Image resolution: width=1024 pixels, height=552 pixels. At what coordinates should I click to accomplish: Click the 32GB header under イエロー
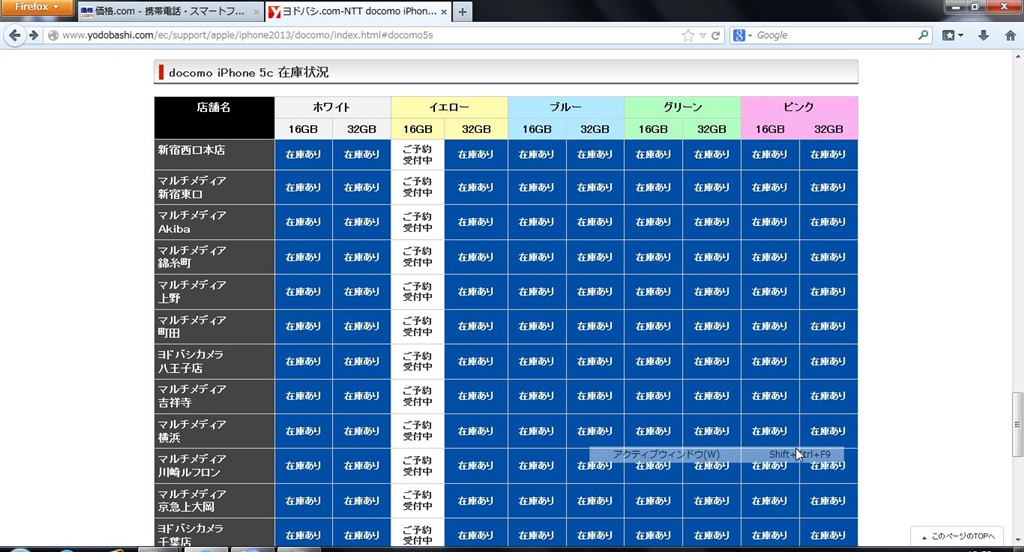pos(476,129)
